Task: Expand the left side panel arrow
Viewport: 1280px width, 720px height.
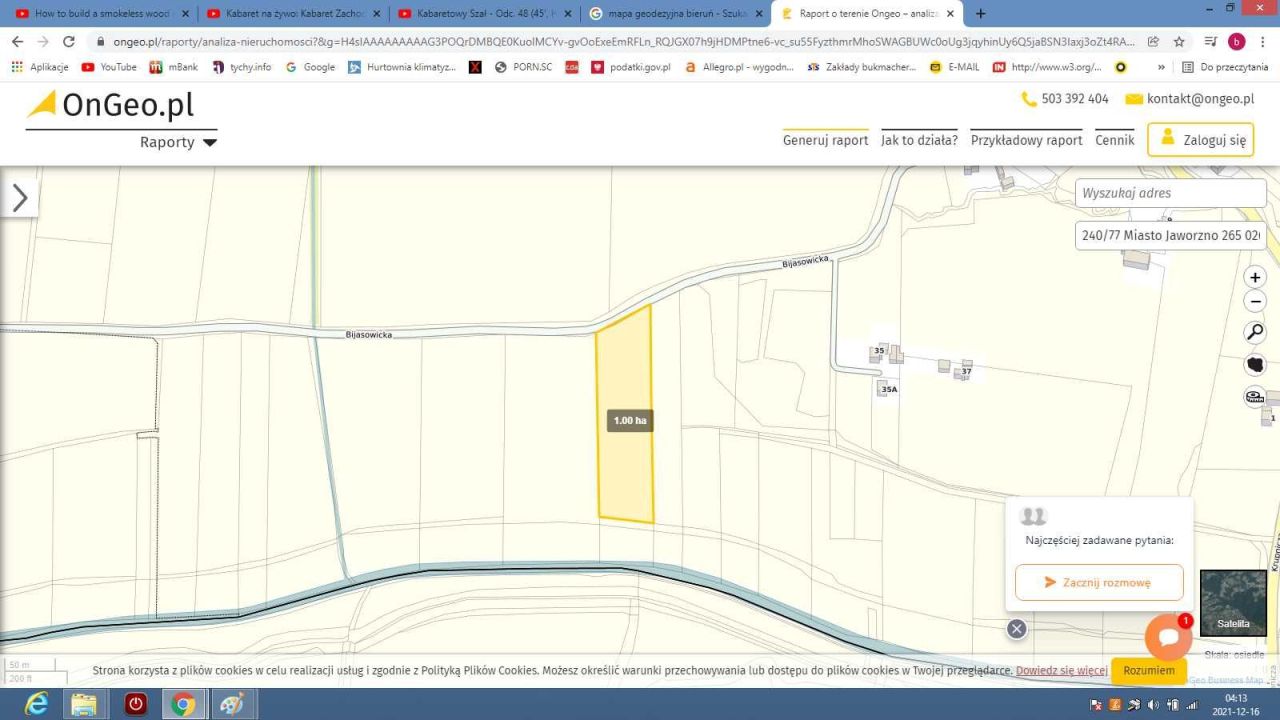Action: click(x=20, y=198)
